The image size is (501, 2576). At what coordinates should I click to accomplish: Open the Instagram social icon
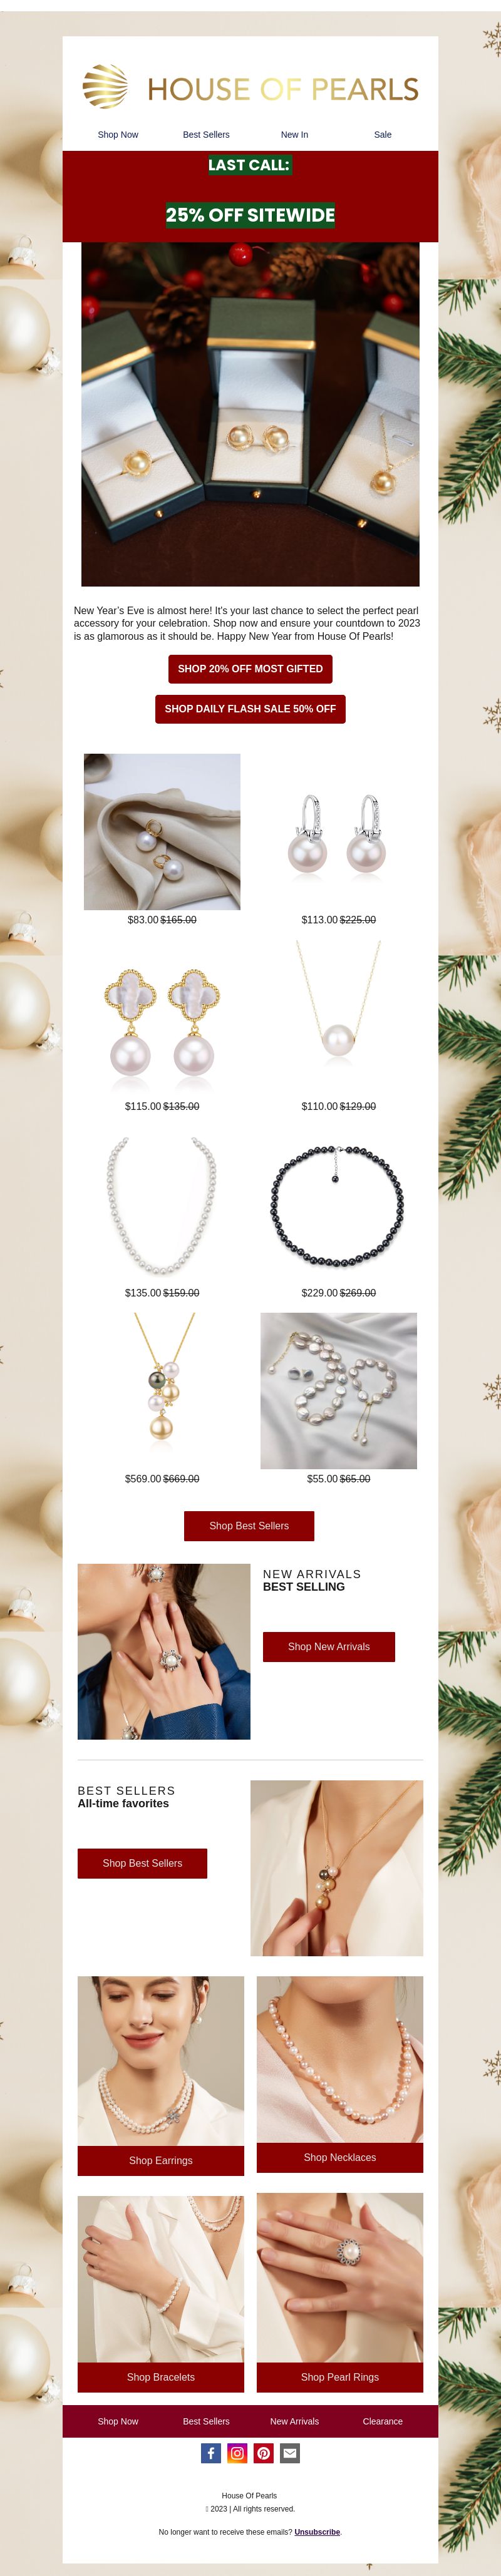click(x=237, y=2453)
